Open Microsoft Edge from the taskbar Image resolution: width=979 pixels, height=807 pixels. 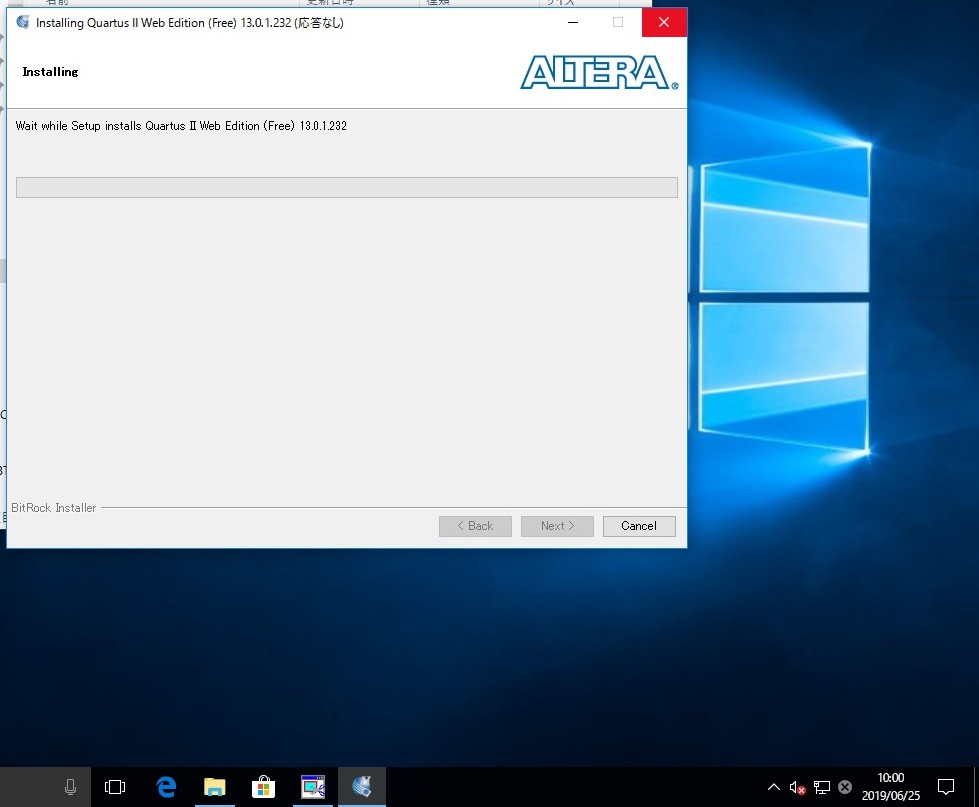[x=166, y=787]
